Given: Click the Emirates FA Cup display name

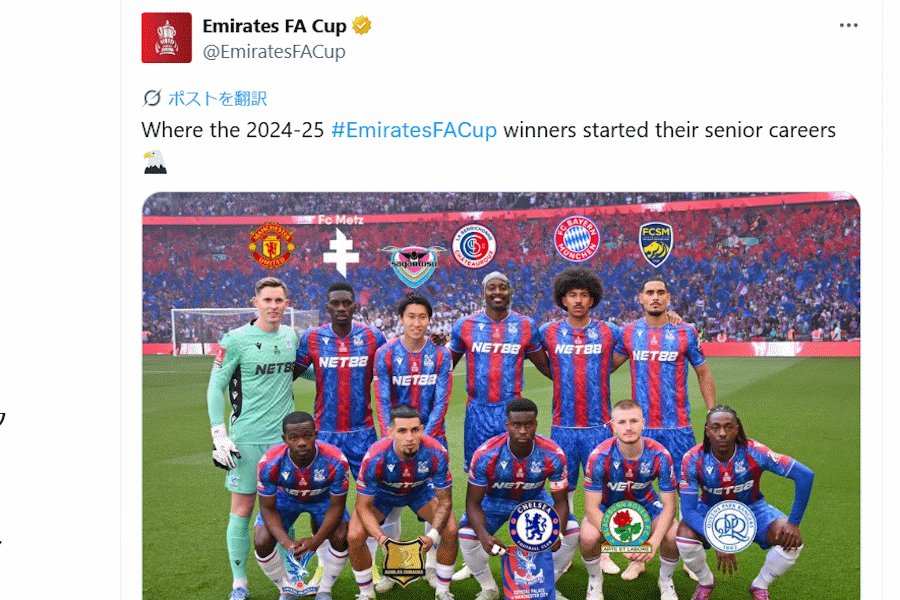Looking at the screenshot, I should coord(275,26).
